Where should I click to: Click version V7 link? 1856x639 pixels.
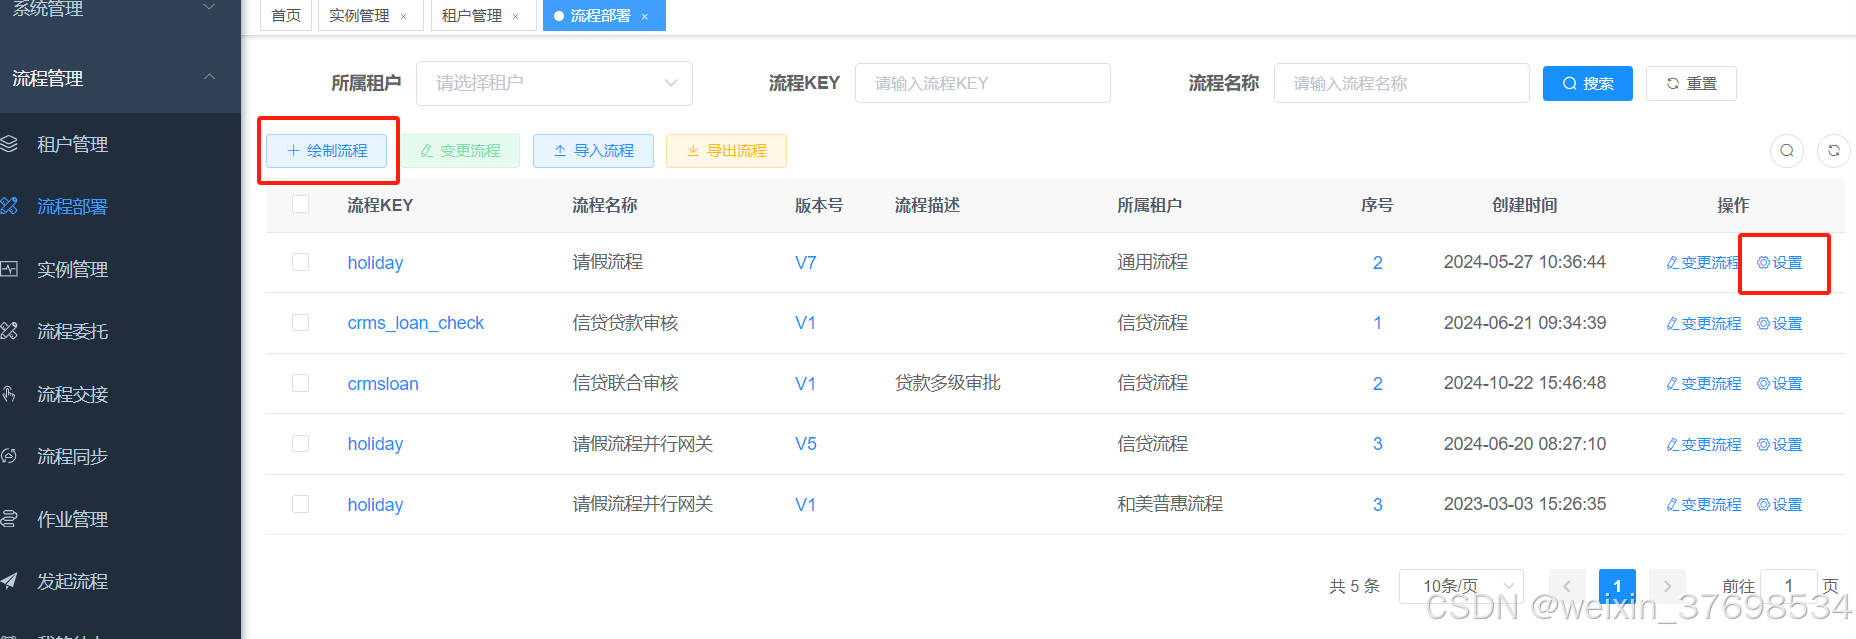pyautogui.click(x=806, y=263)
